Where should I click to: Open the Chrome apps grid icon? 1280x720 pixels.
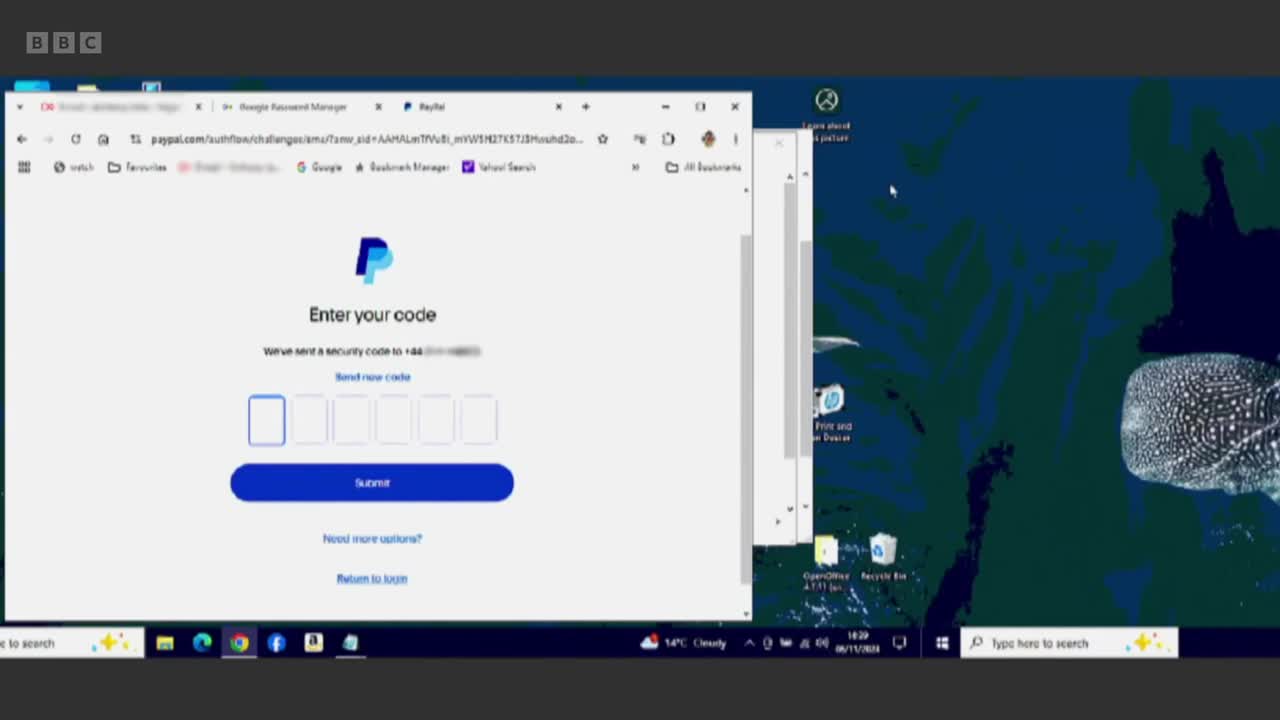24,167
